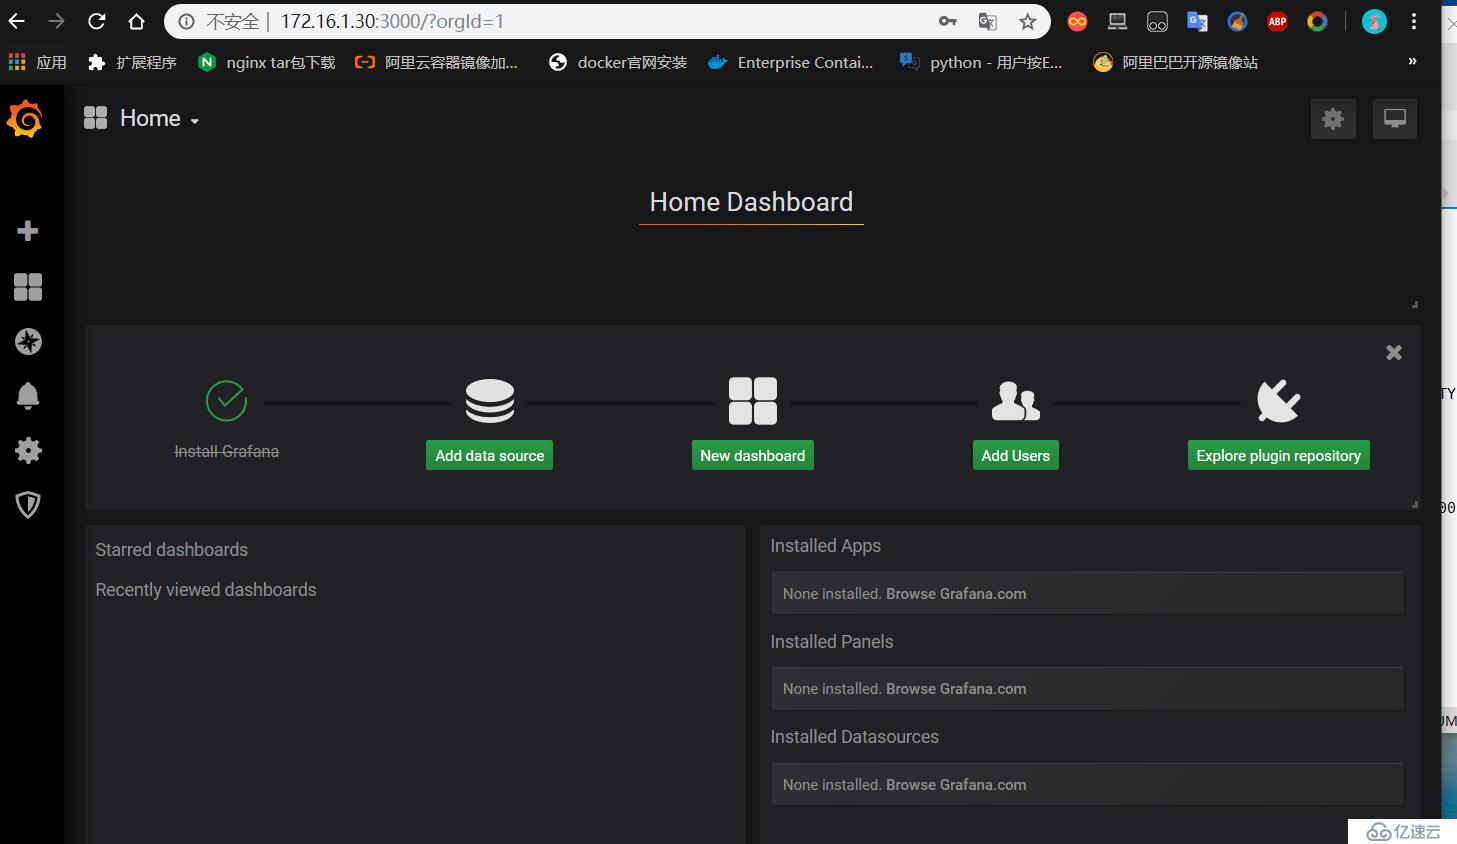1457x844 pixels.
Task: Reload the page with refresh icon
Action: (x=97, y=21)
